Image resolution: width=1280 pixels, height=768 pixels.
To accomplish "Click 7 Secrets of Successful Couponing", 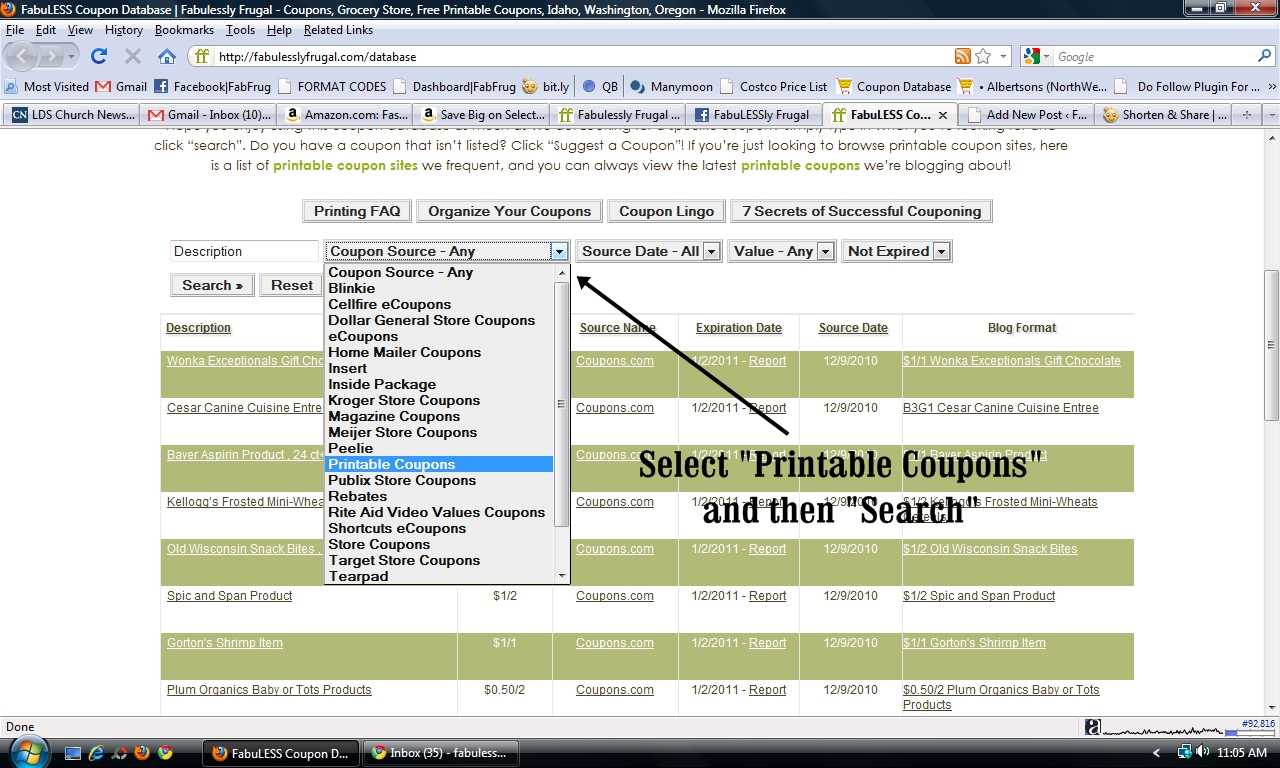I will pos(862,211).
